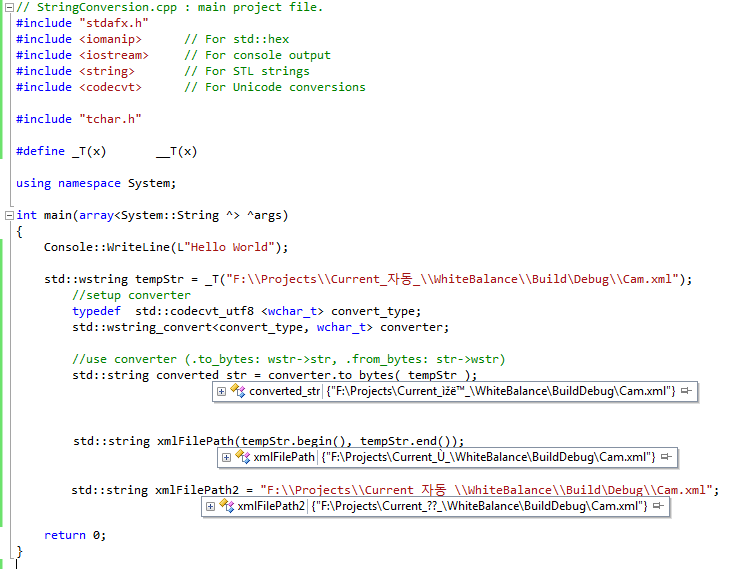749x569 pixels.
Task: Click the Console::WriteLine Hello World line
Action: [x=166, y=247]
